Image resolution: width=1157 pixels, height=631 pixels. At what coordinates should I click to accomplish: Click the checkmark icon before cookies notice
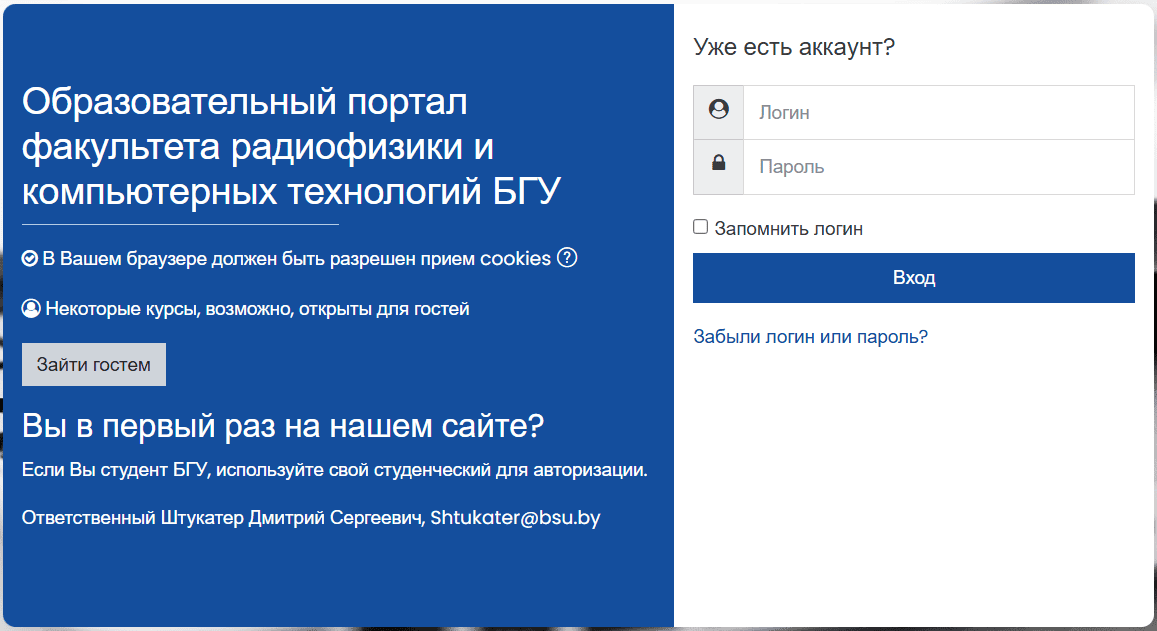[30, 258]
